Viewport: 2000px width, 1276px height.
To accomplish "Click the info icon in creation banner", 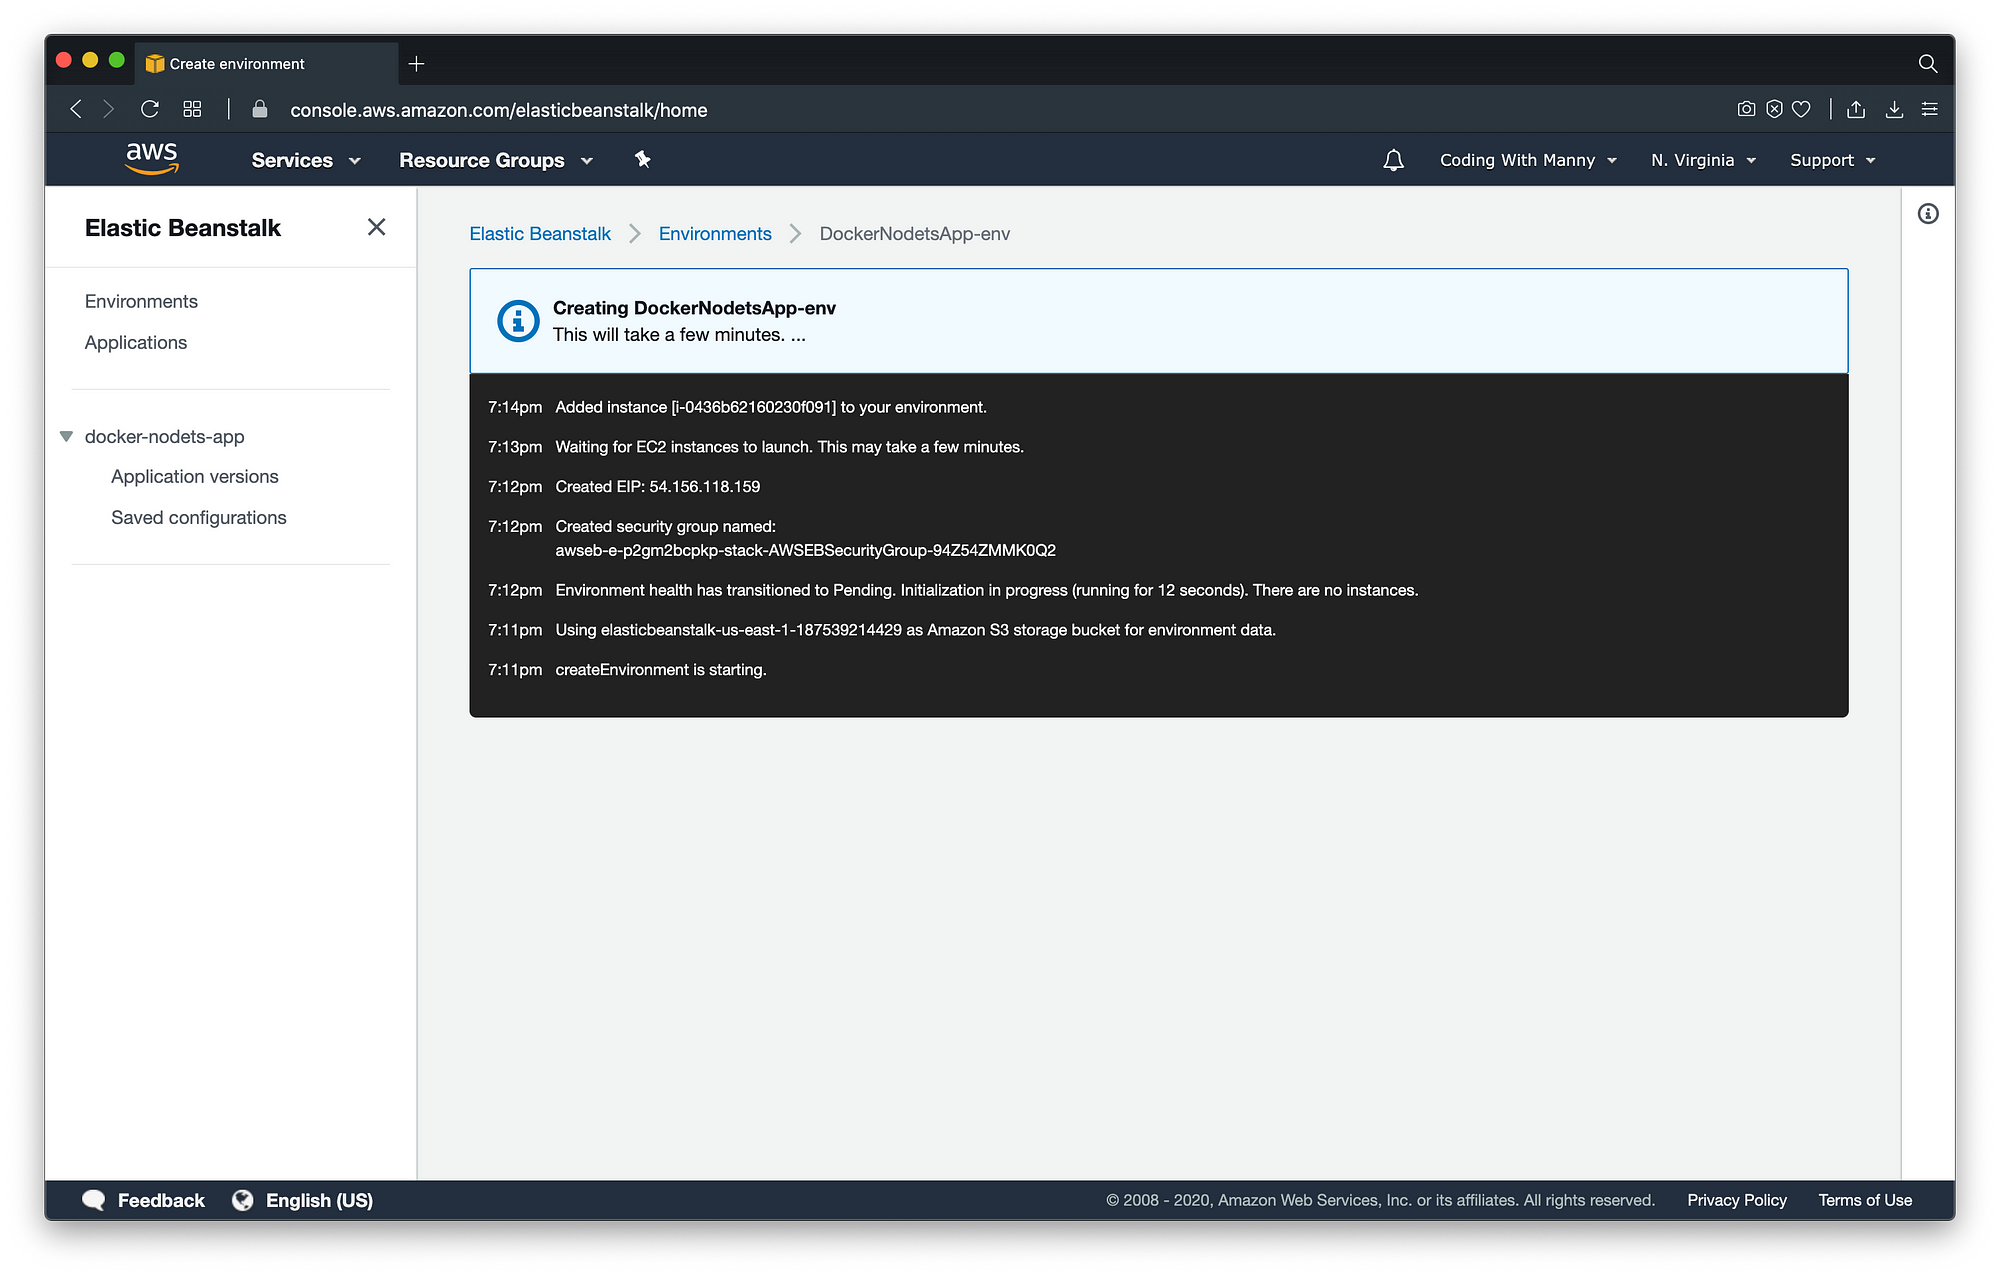I will click(x=515, y=319).
